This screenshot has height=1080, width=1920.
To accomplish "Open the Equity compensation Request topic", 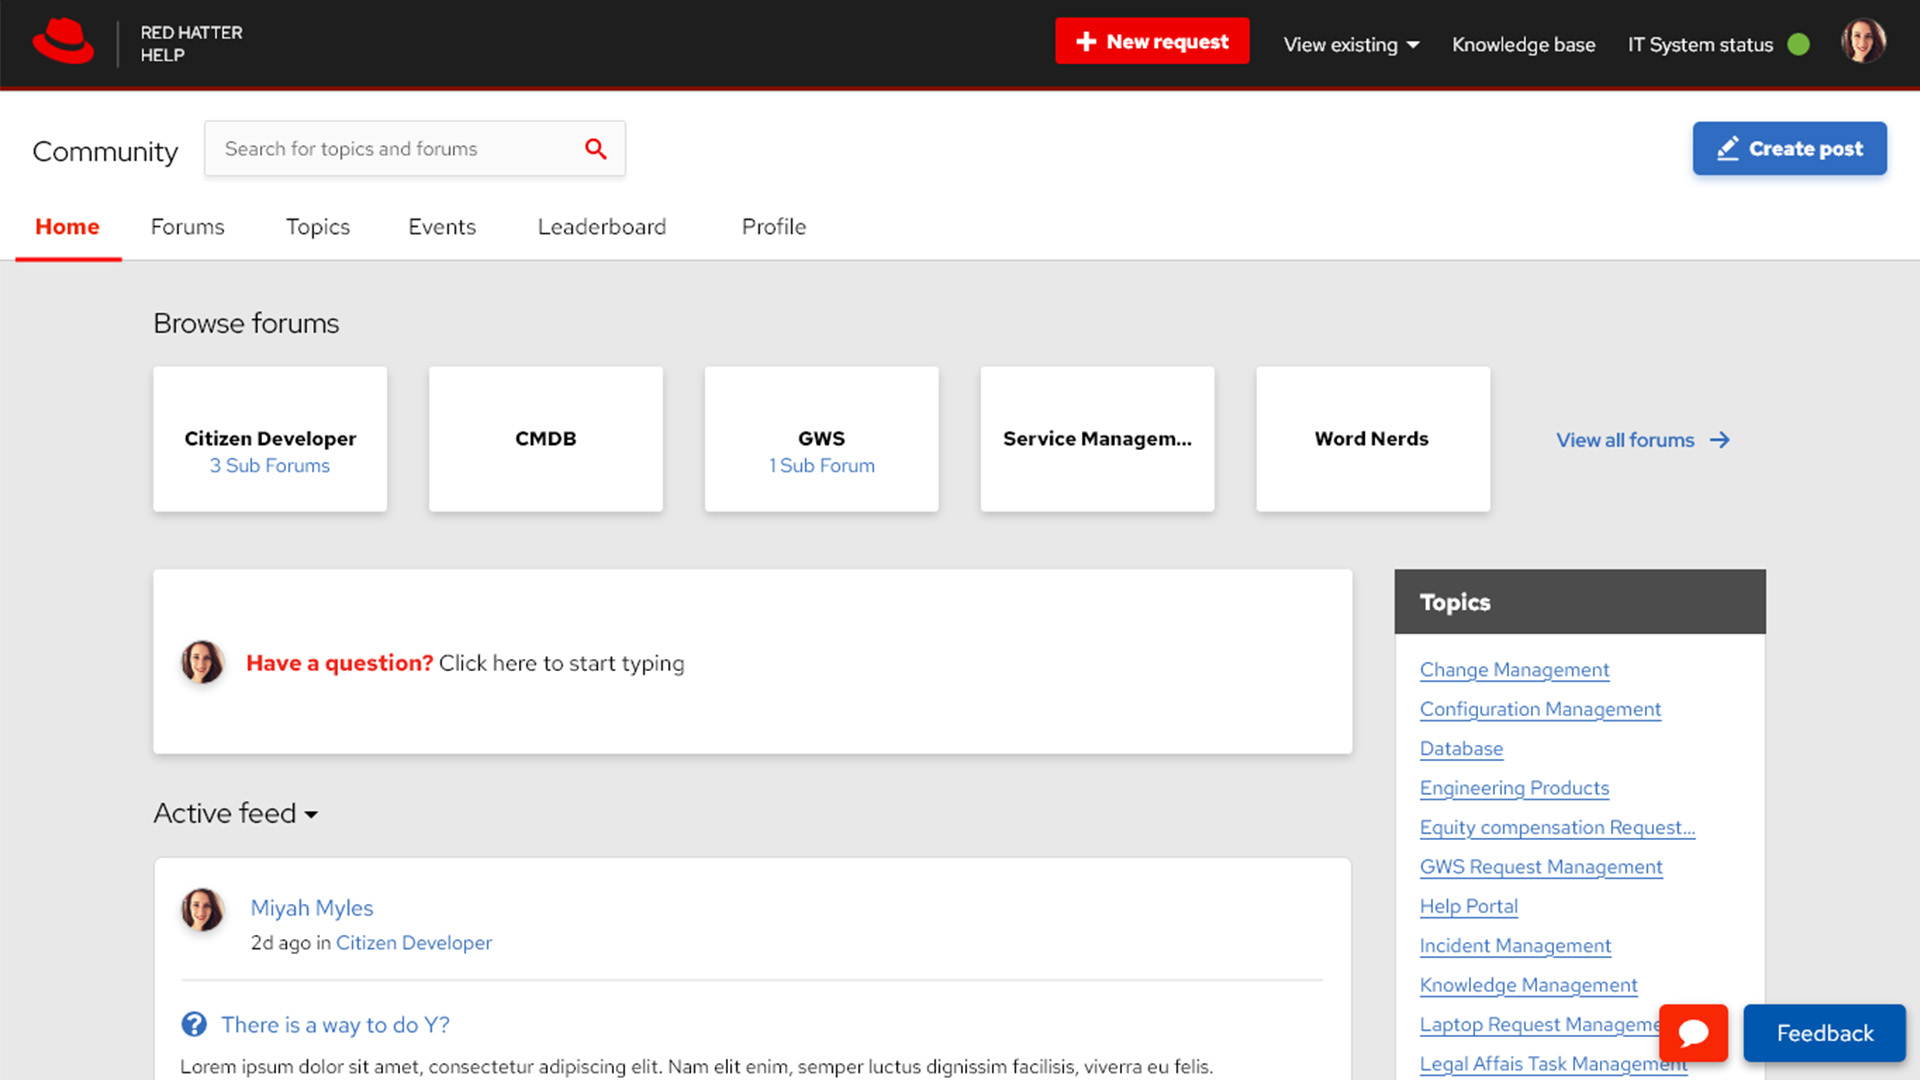I will [x=1557, y=828].
